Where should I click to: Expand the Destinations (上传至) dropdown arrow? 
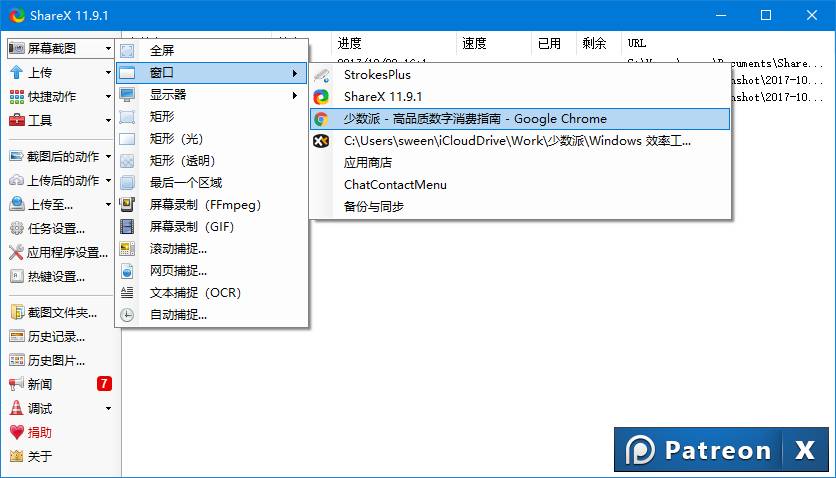click(x=108, y=205)
